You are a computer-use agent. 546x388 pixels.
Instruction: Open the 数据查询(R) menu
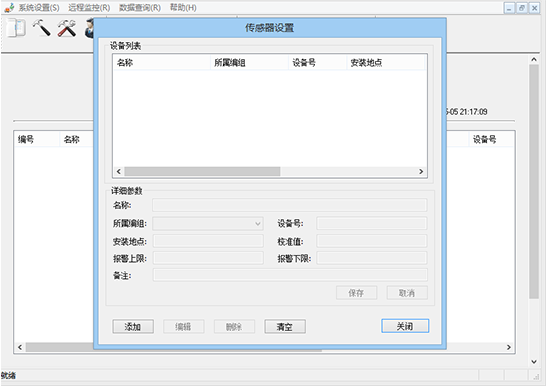pyautogui.click(x=140, y=8)
